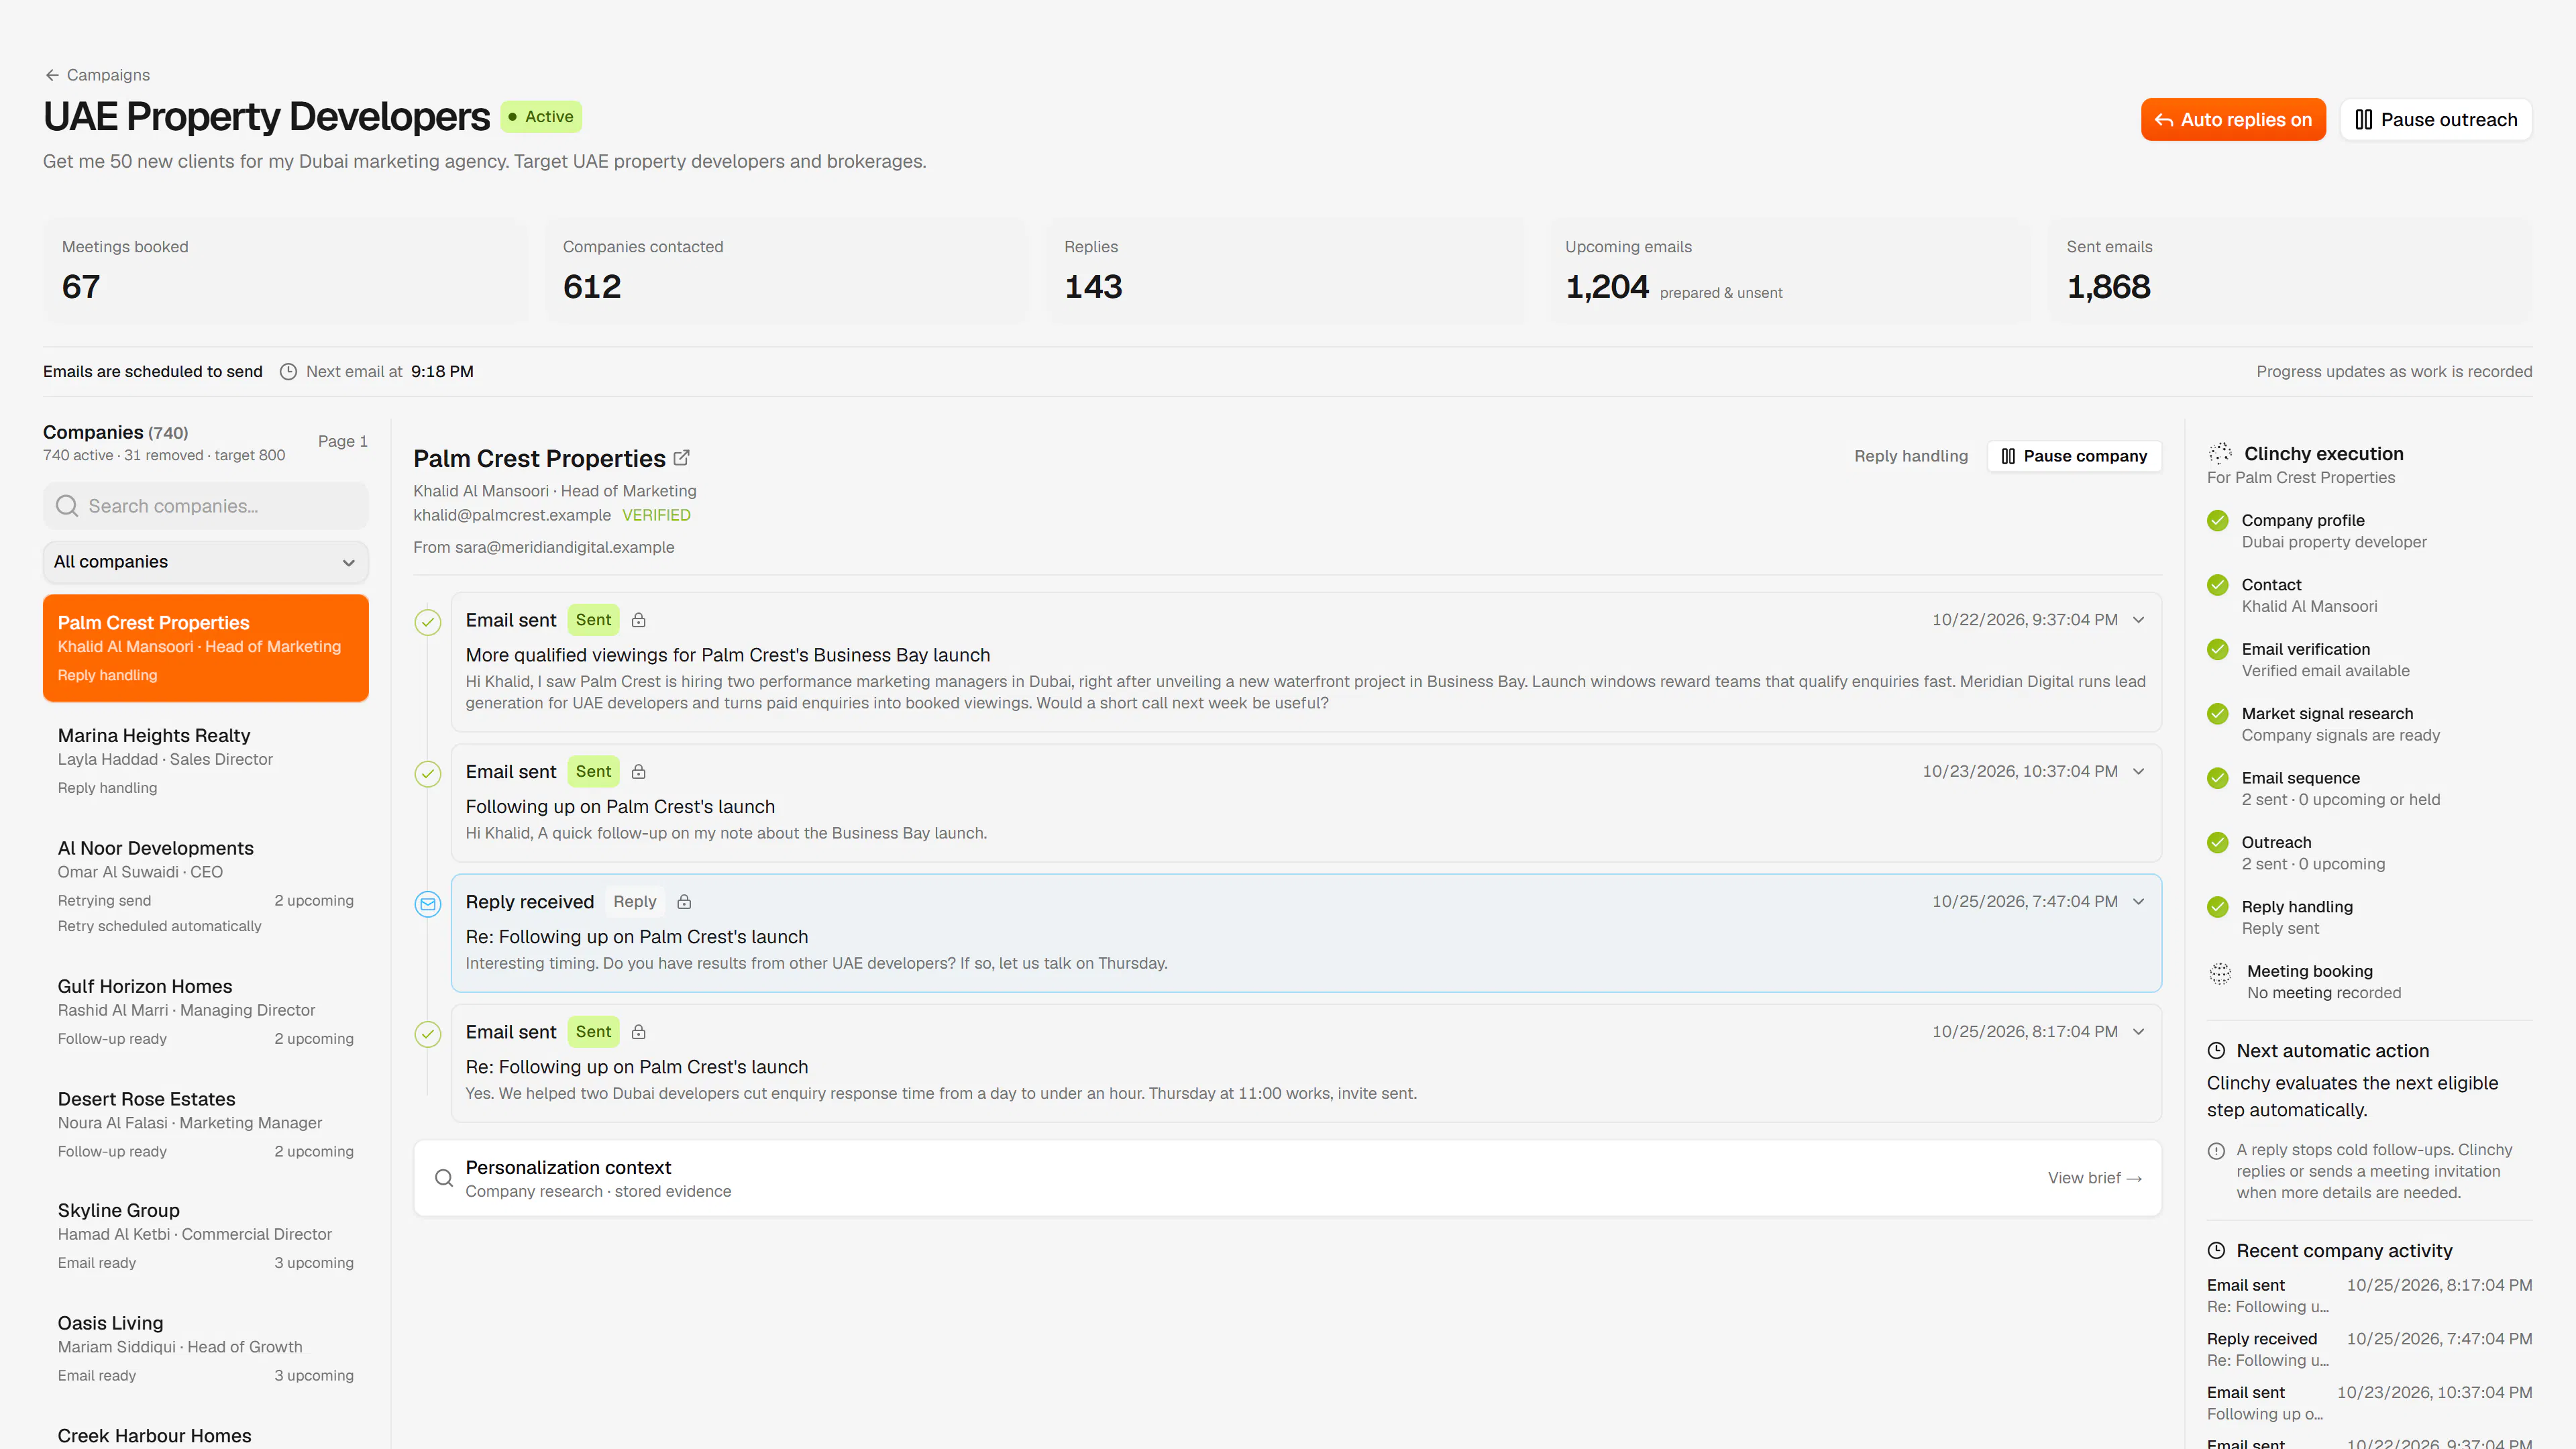Click Company profile check icon
Image resolution: width=2576 pixels, height=1449 pixels.
click(x=2218, y=521)
